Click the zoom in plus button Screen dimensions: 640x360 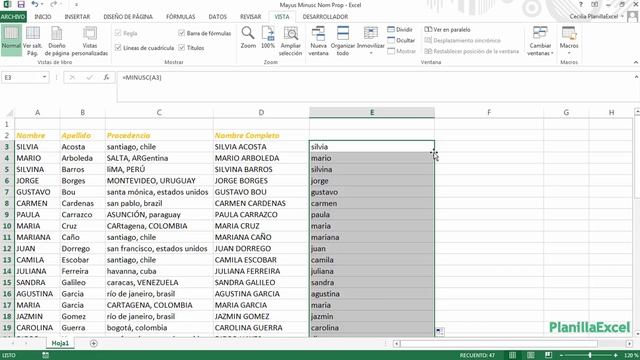pyautogui.click(x=616, y=356)
